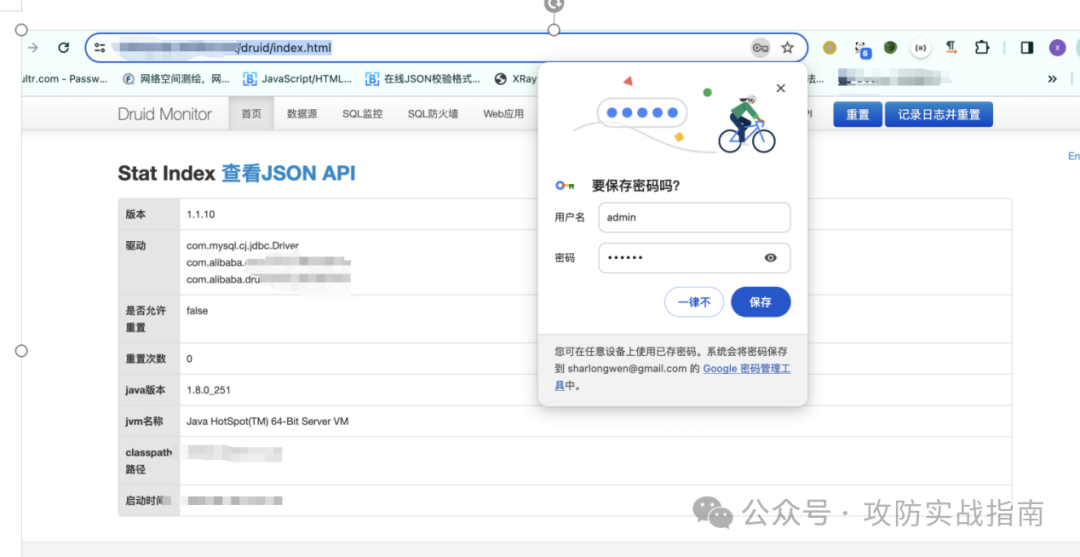This screenshot has height=557, width=1080.
Task: Close the save password popup
Action: [x=780, y=88]
